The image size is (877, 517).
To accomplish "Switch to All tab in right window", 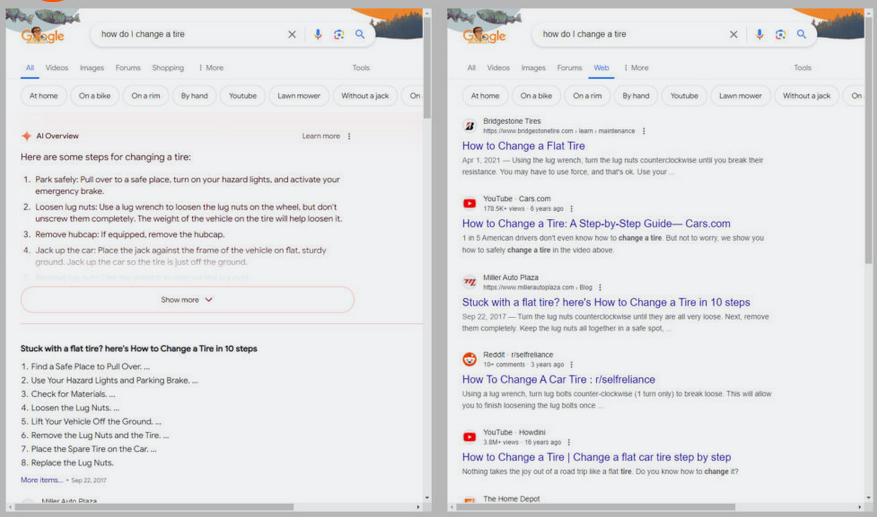I will [471, 68].
